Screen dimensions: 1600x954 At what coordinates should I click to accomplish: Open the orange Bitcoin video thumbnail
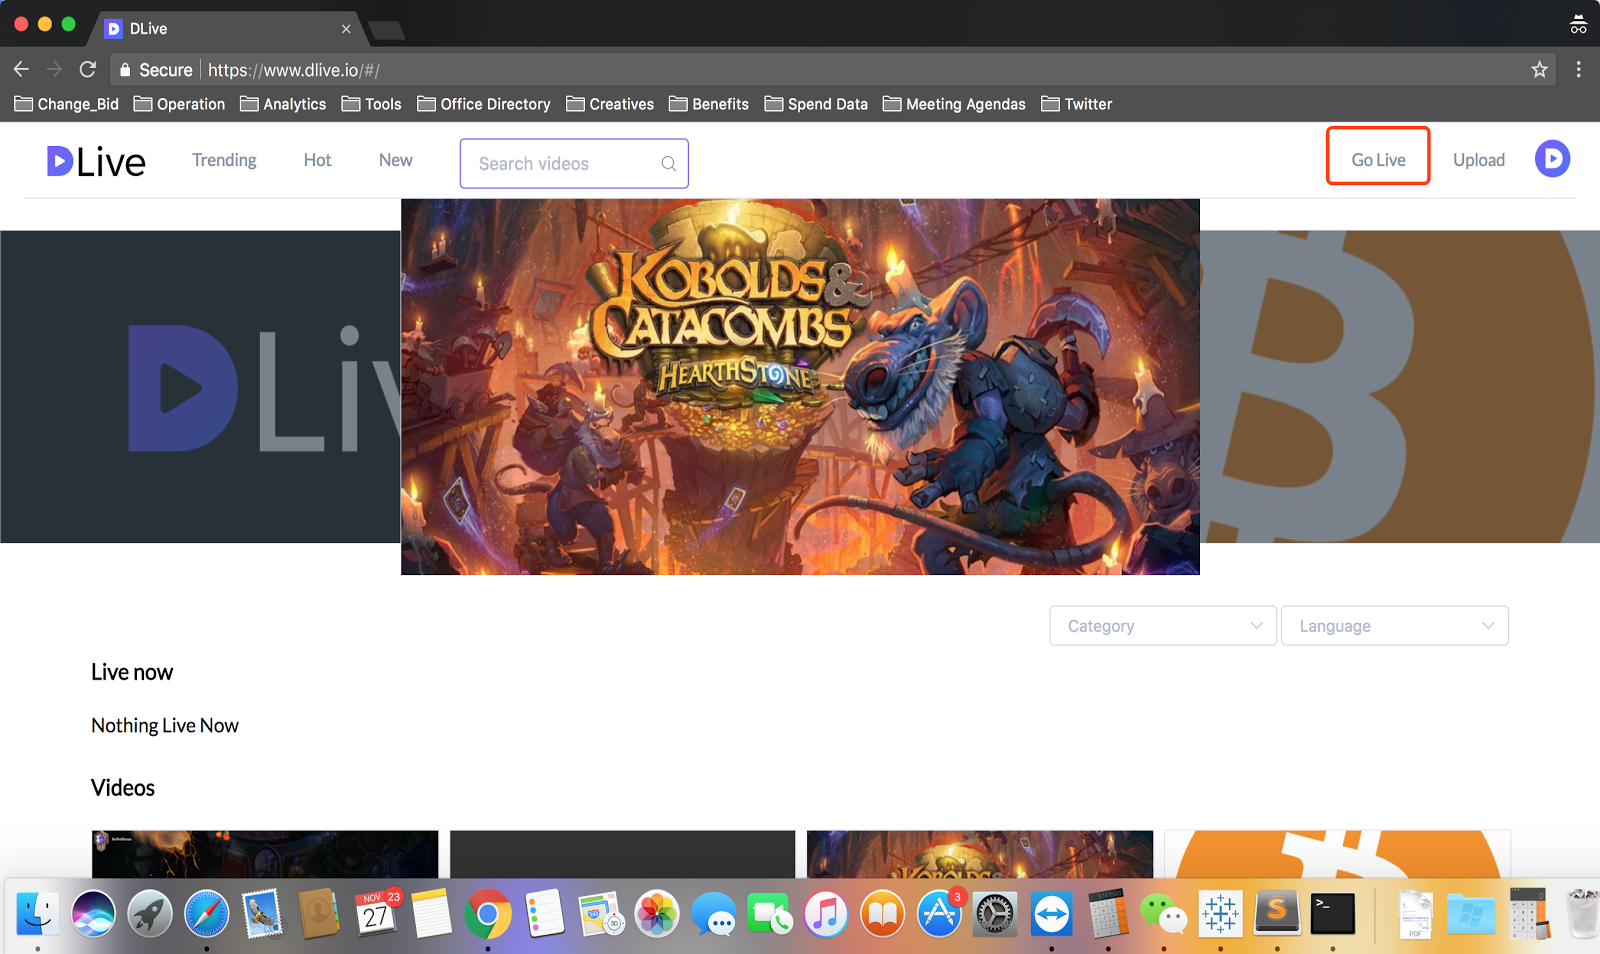[1337, 855]
